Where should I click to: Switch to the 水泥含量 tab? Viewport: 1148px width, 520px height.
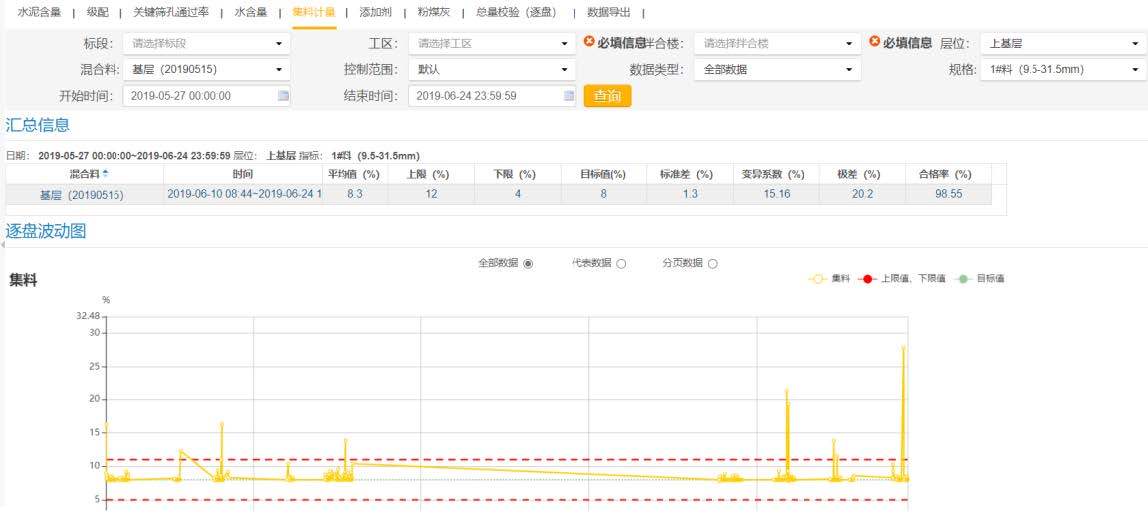(x=39, y=13)
